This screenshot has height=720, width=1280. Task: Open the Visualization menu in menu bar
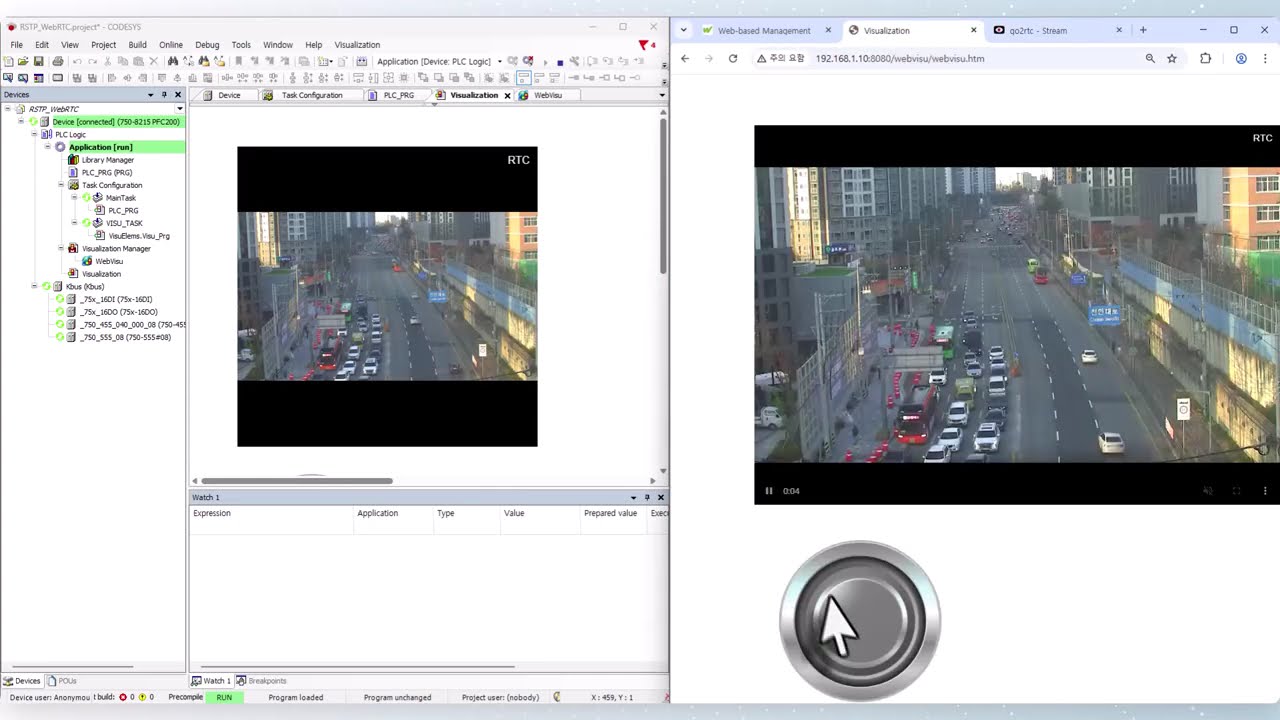click(x=357, y=45)
